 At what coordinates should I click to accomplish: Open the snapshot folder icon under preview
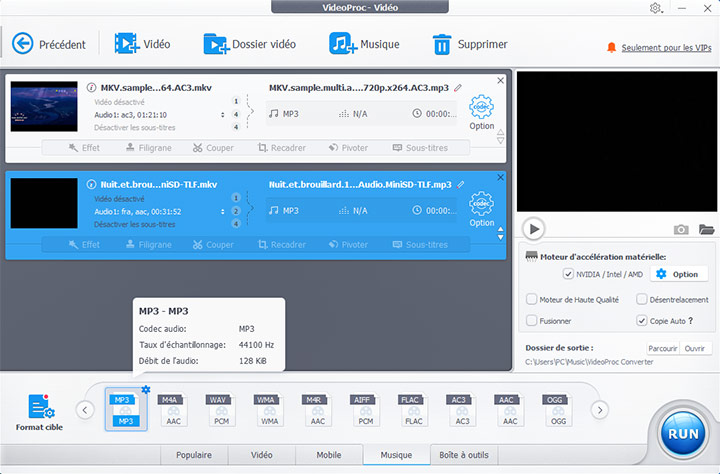pyautogui.click(x=706, y=229)
